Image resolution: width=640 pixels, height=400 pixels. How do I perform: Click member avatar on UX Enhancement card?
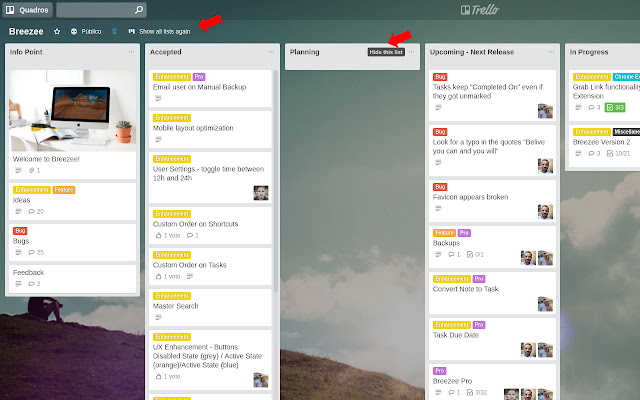click(261, 380)
